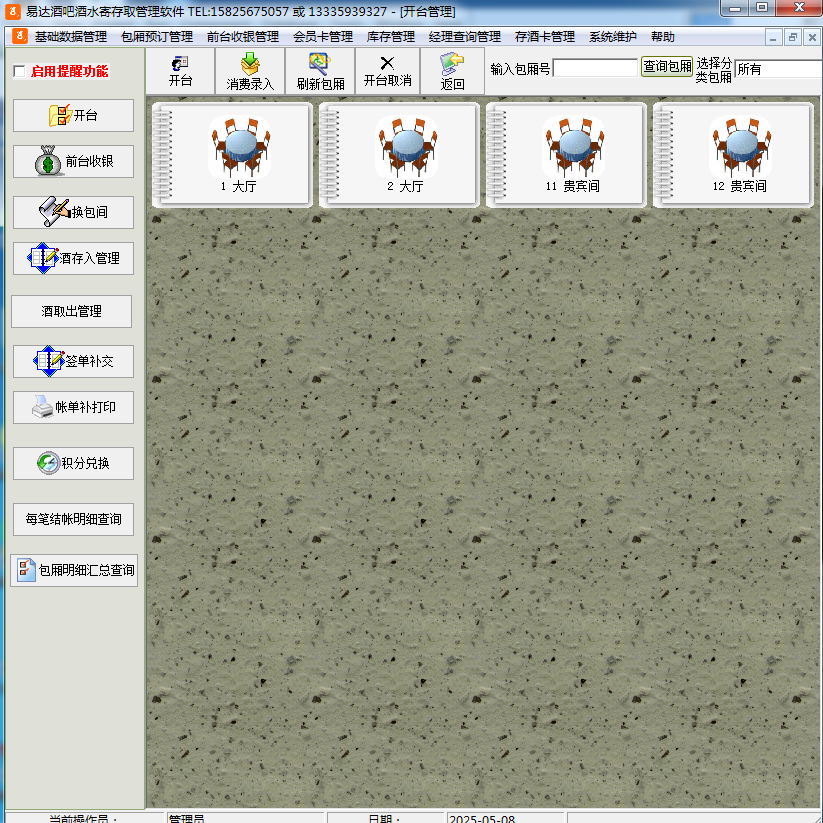Open the 基础数据管理 menu
Screen dimensions: 823x823
(x=71, y=37)
